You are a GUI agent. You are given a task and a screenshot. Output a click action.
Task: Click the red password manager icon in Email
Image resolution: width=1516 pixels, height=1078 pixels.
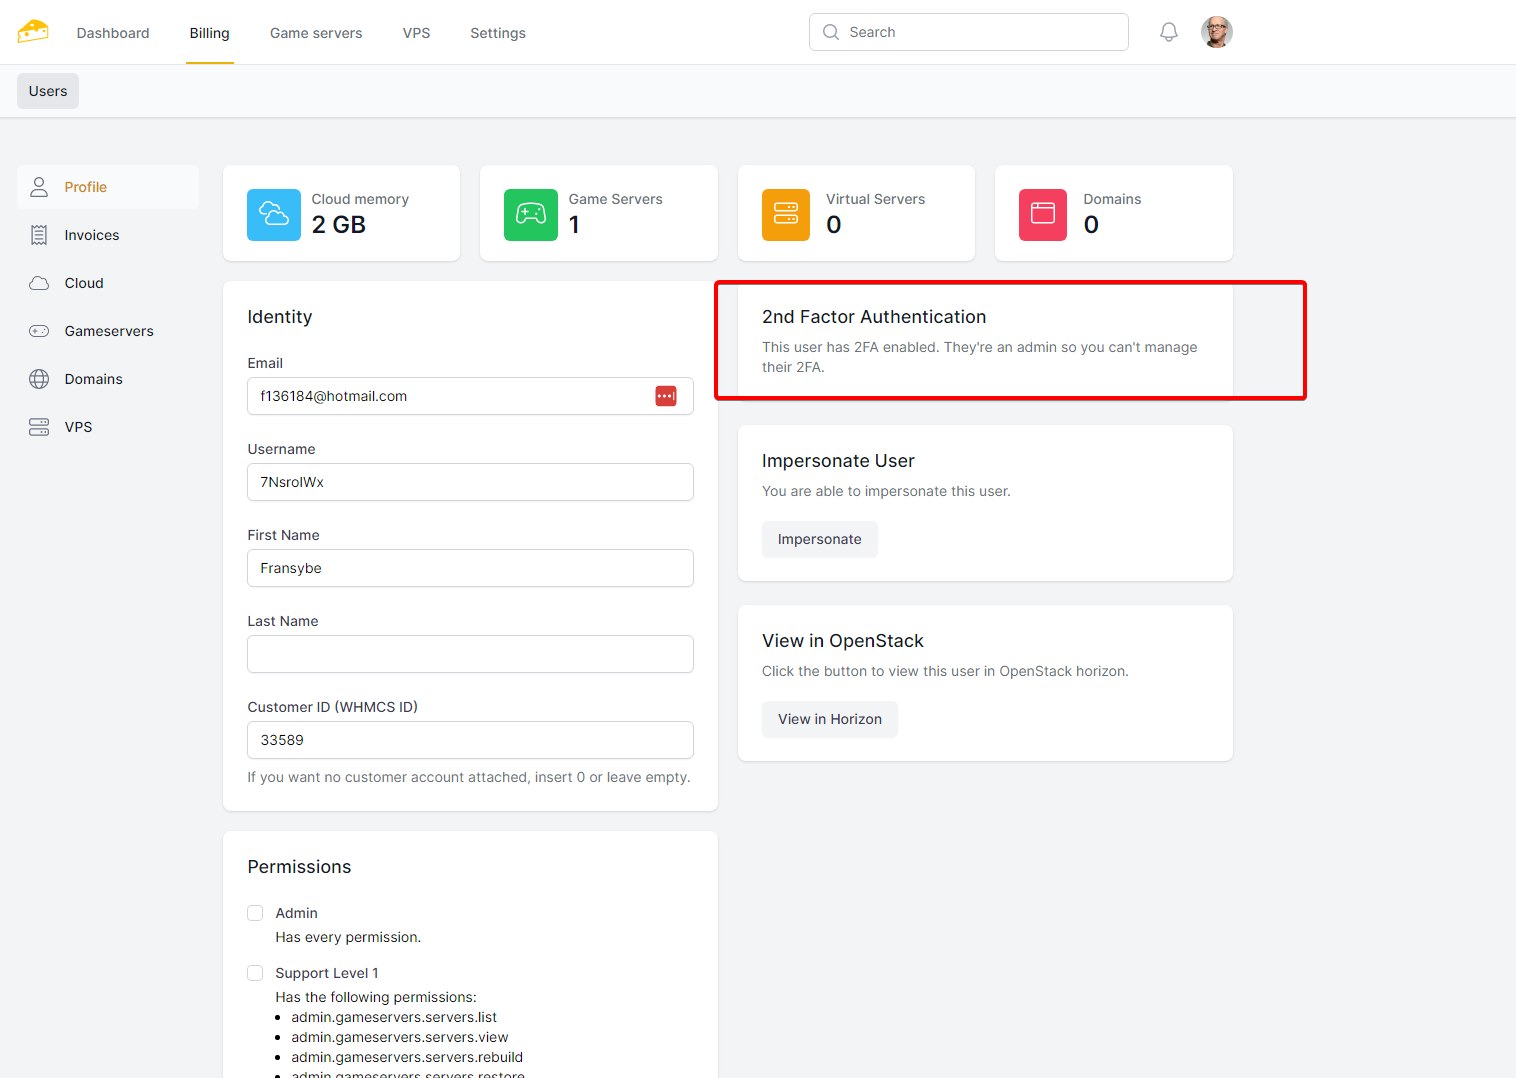click(666, 396)
